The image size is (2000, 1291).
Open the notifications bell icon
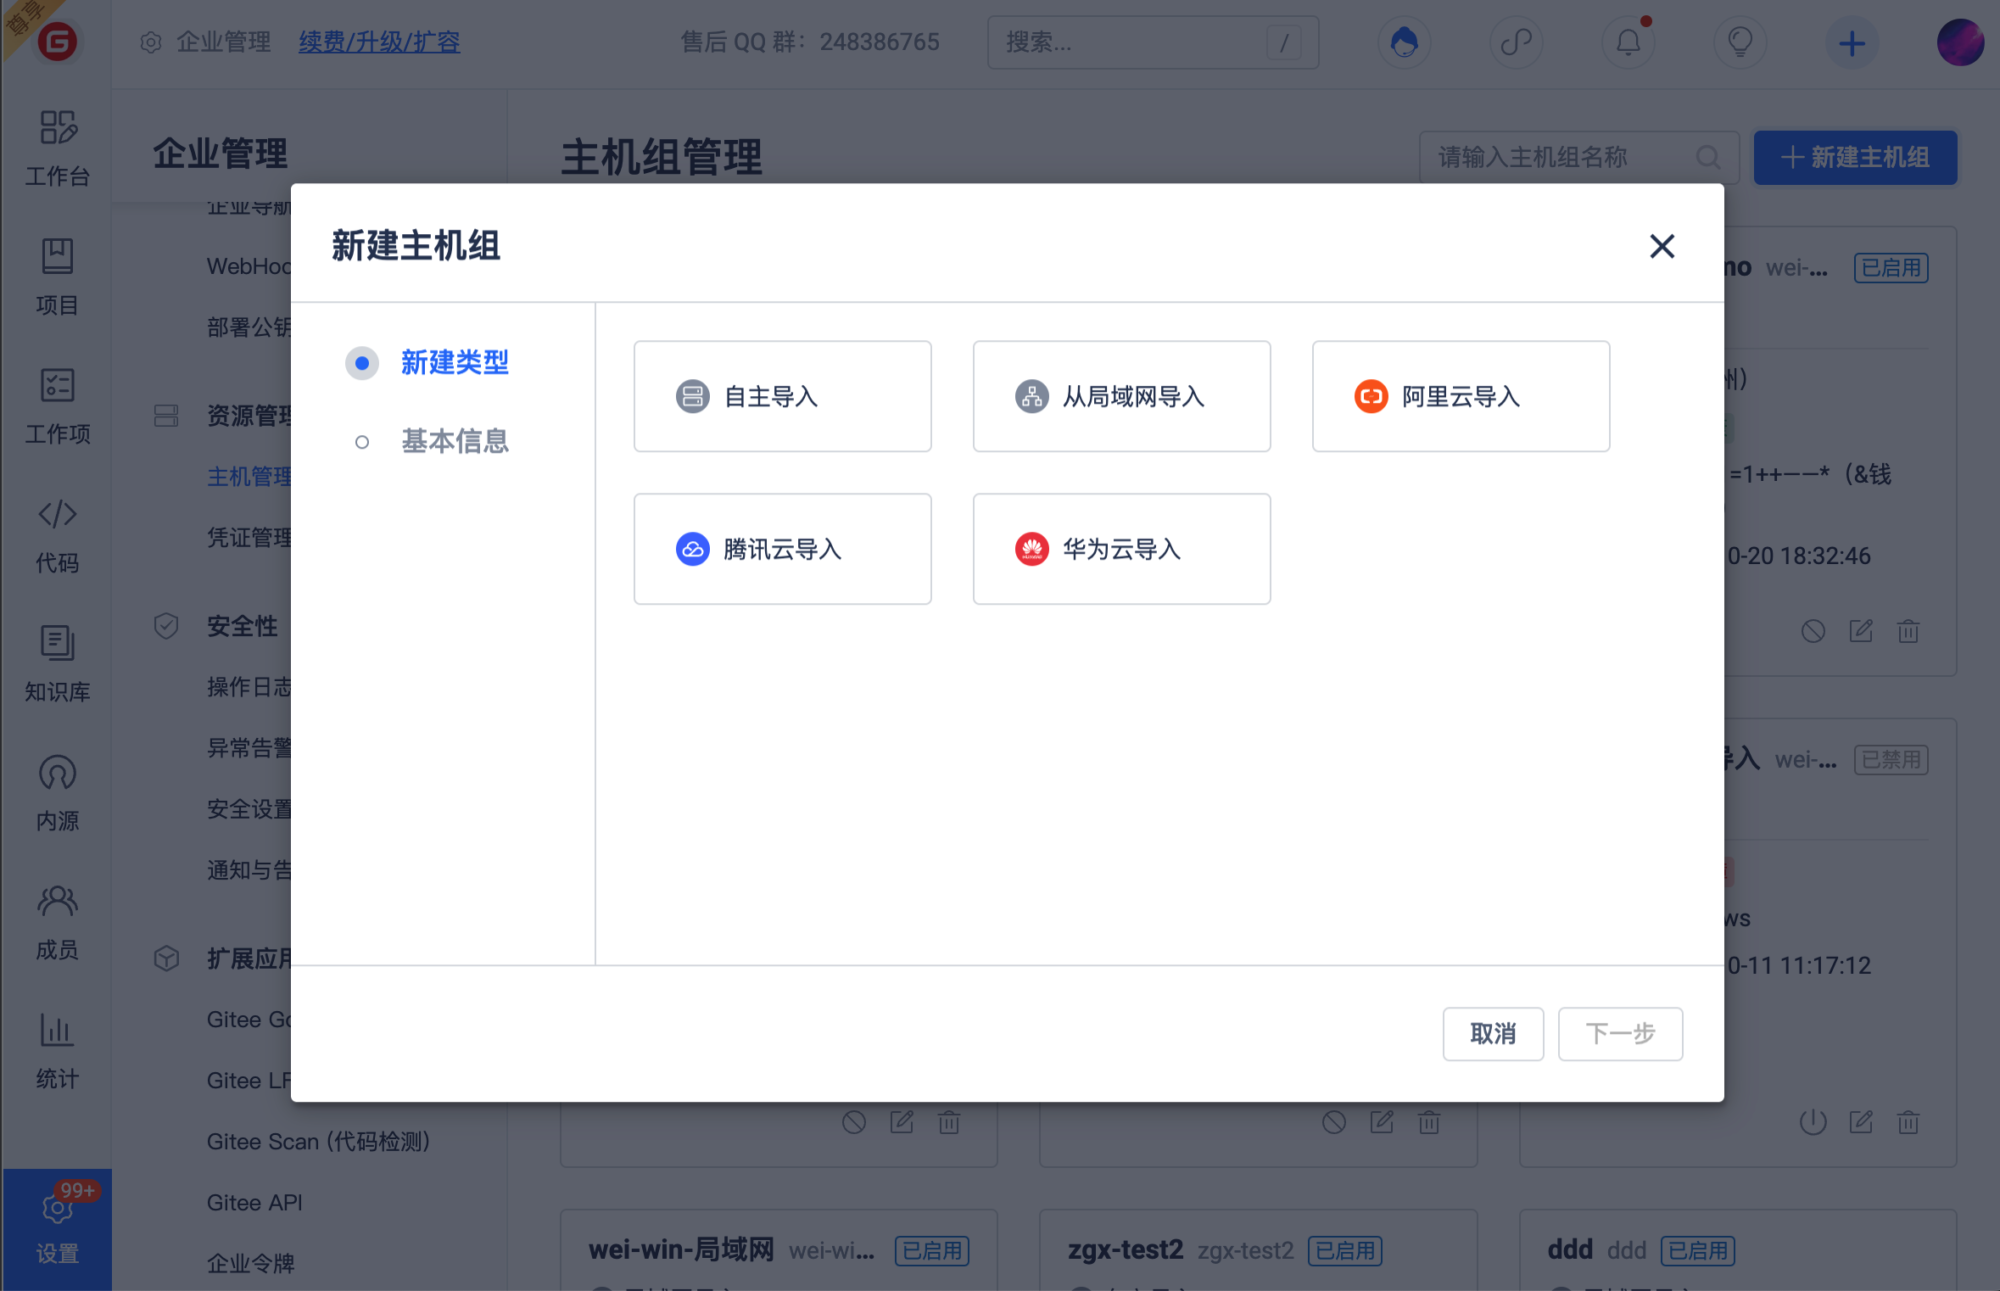(x=1628, y=43)
